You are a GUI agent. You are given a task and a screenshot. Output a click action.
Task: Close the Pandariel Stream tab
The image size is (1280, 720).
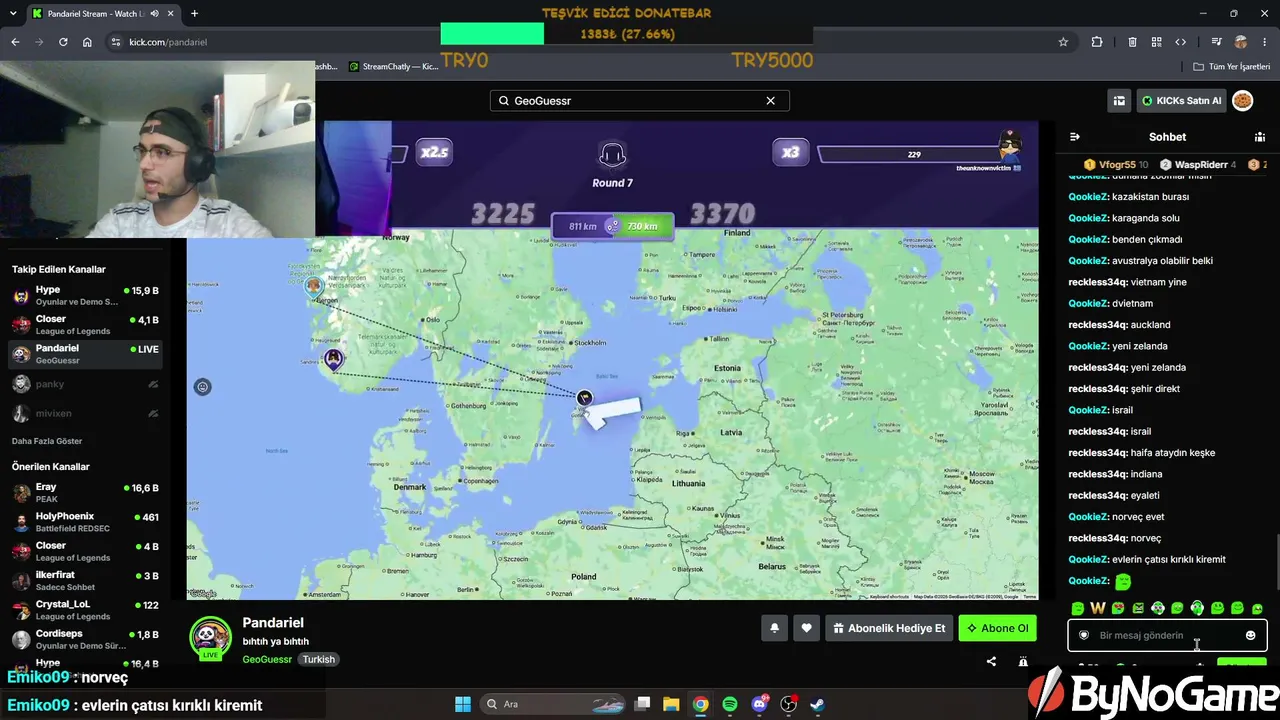pyautogui.click(x=171, y=14)
